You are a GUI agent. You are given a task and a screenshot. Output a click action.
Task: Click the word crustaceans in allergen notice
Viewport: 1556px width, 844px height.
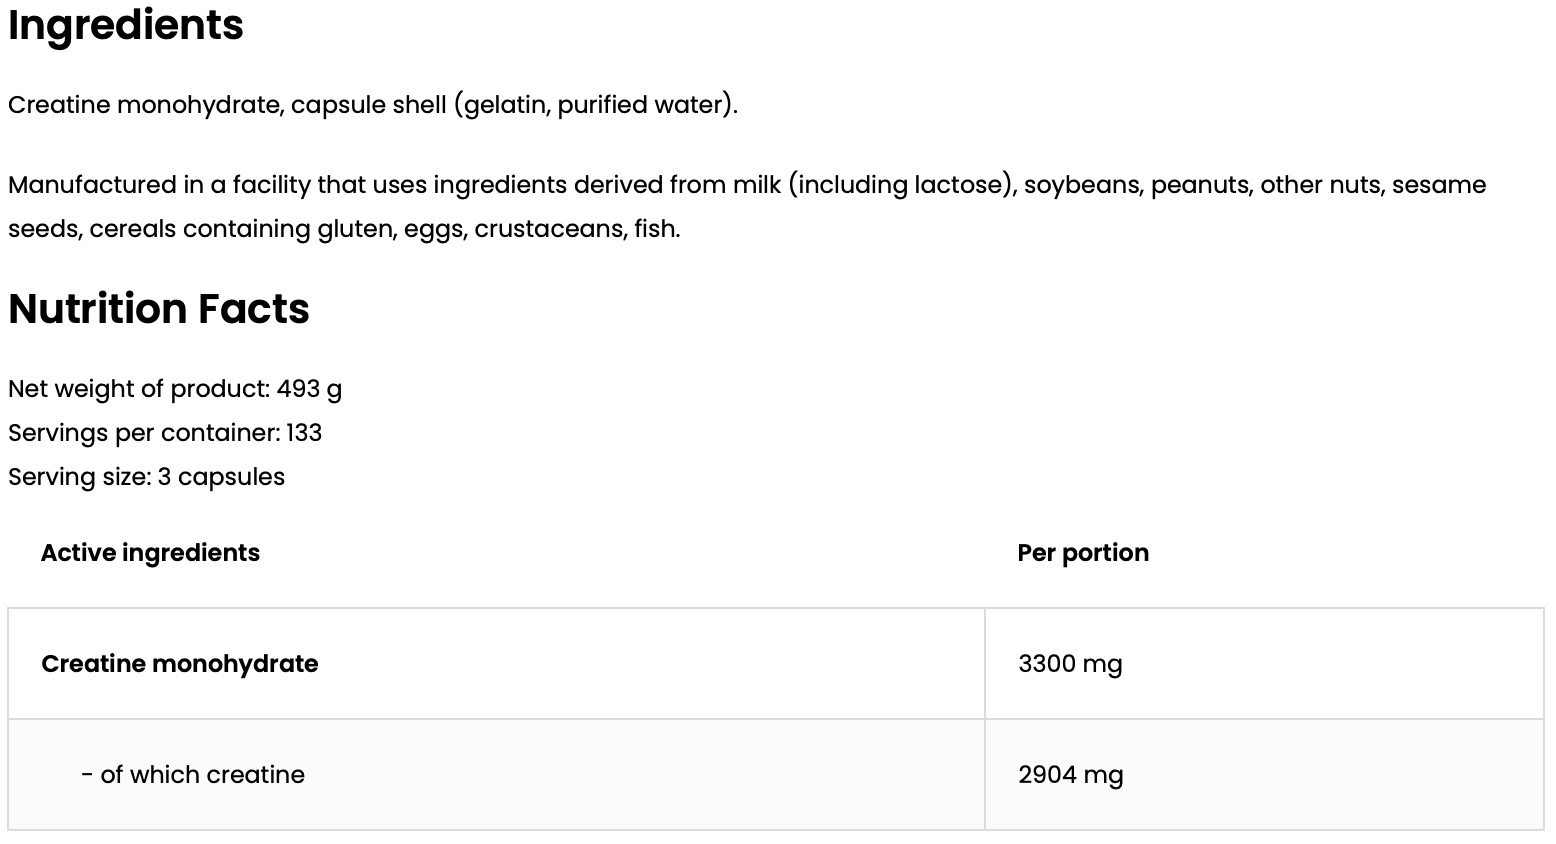548,229
